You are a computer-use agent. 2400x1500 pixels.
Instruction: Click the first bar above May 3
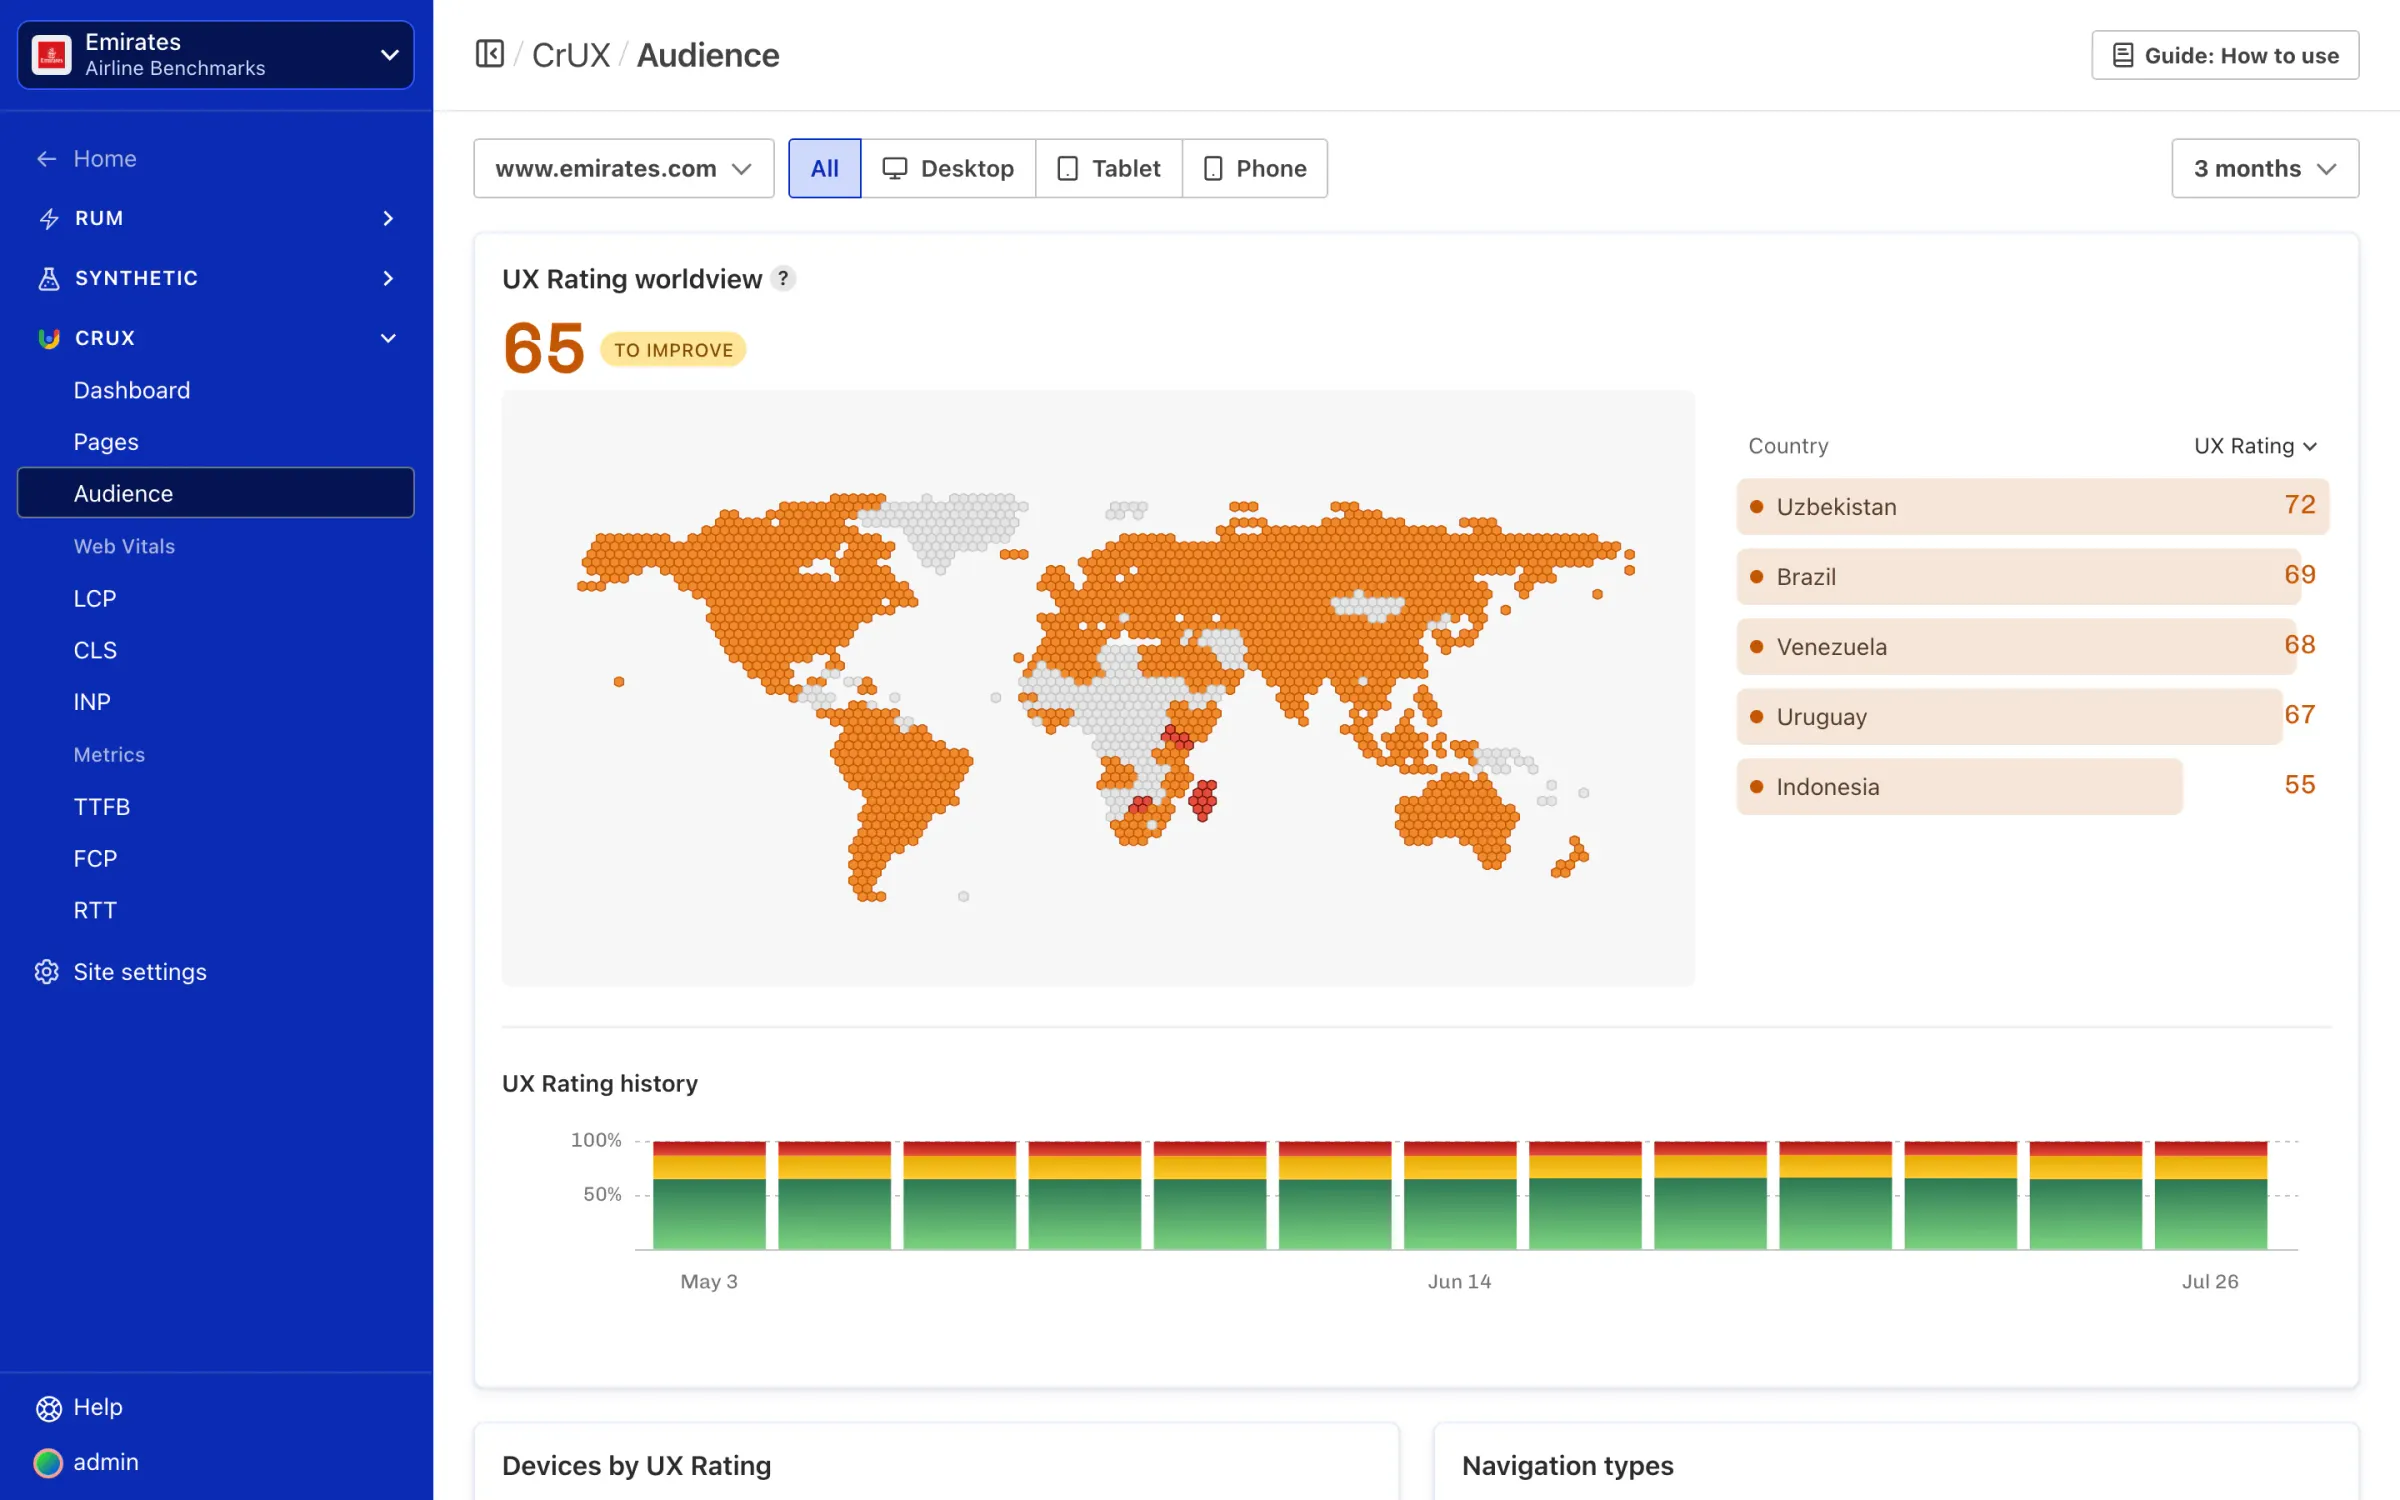pyautogui.click(x=709, y=1195)
